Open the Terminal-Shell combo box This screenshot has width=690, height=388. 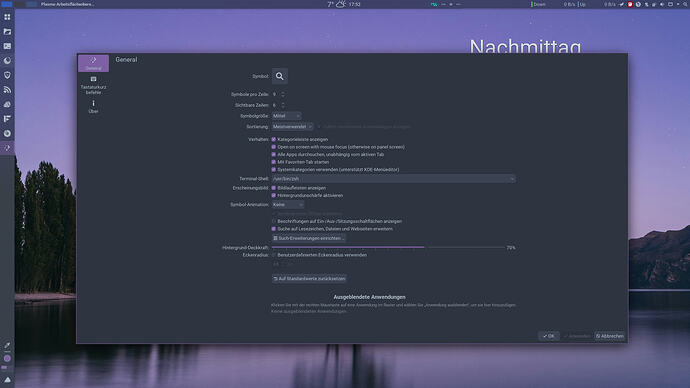(393, 179)
